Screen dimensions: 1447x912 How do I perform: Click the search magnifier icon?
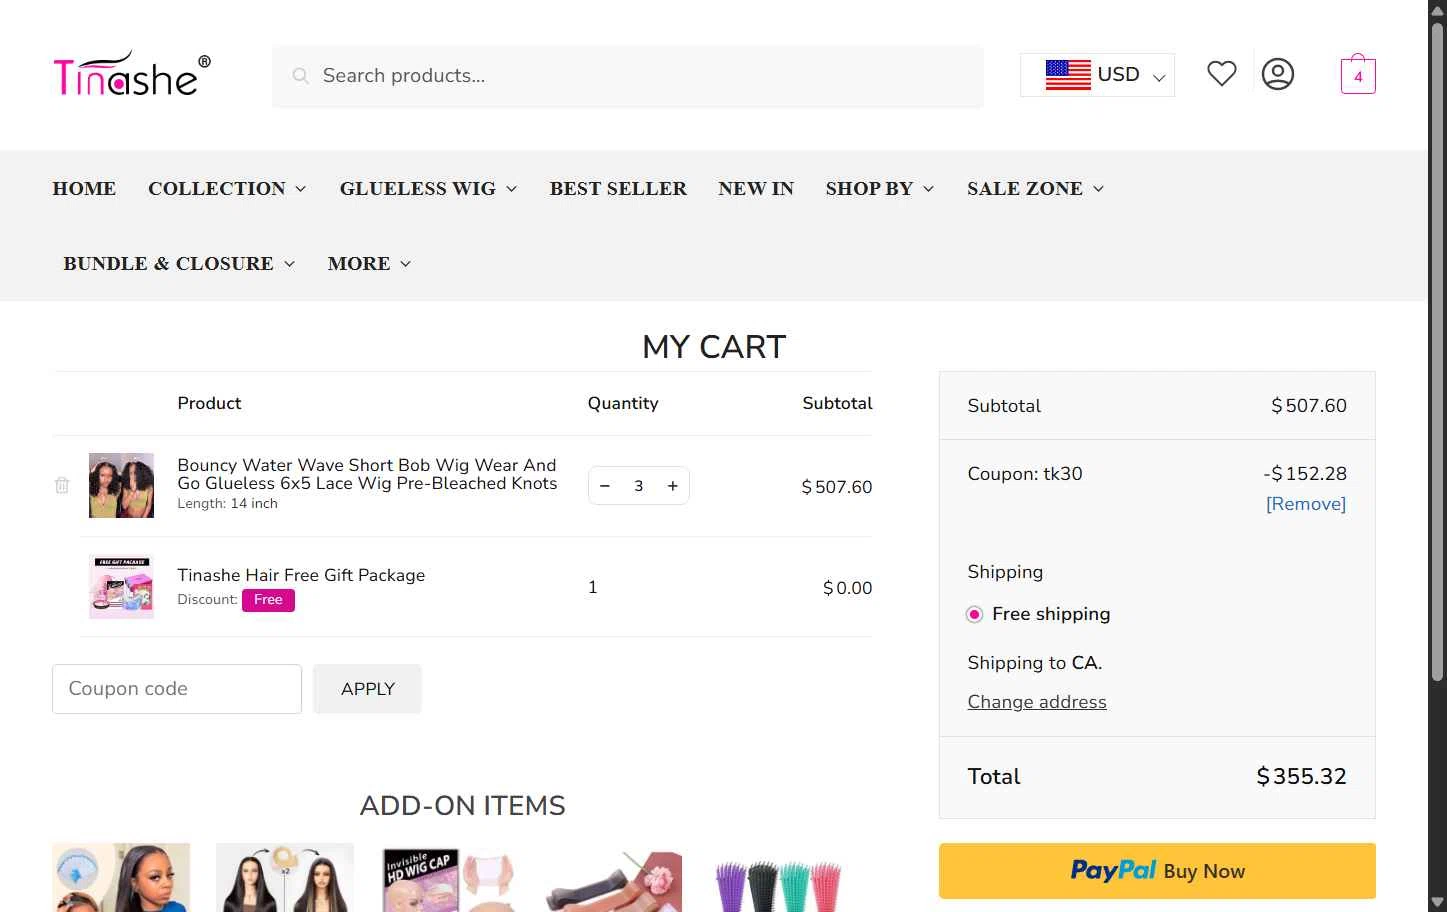tap(300, 76)
